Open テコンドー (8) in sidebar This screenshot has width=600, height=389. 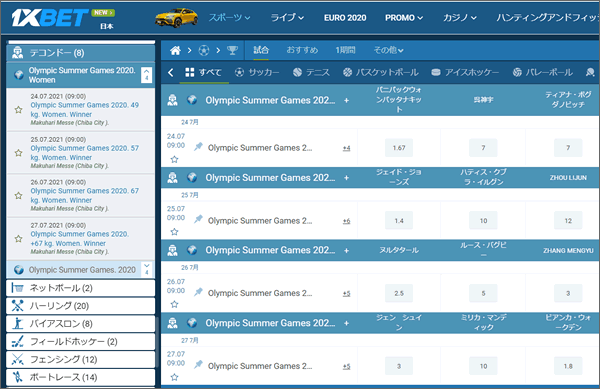point(81,53)
